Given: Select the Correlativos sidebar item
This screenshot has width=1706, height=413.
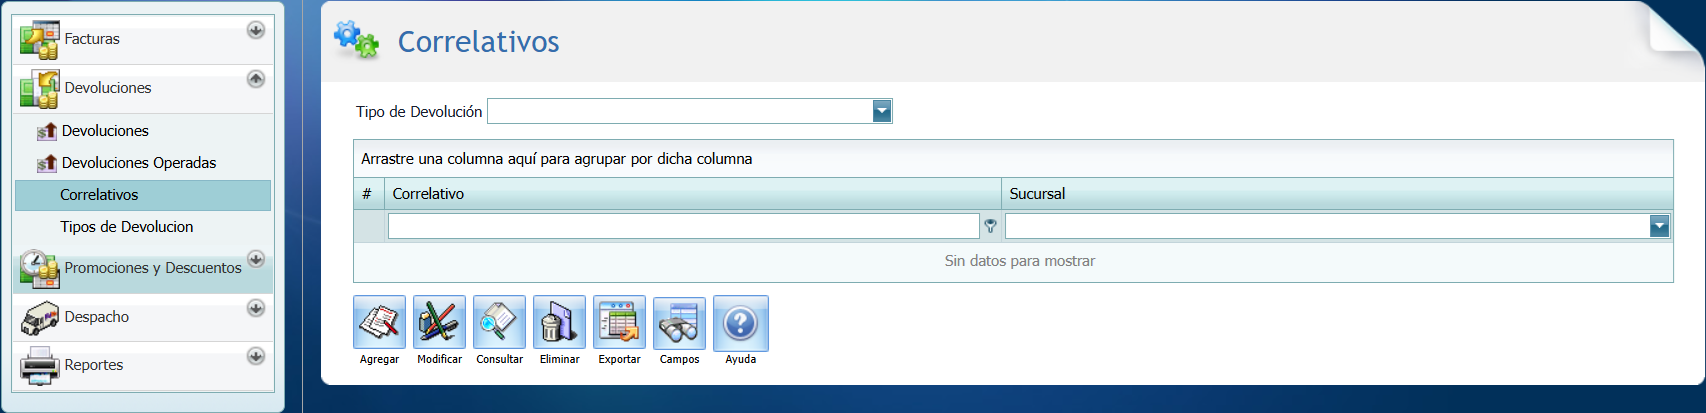Looking at the screenshot, I should 99,195.
